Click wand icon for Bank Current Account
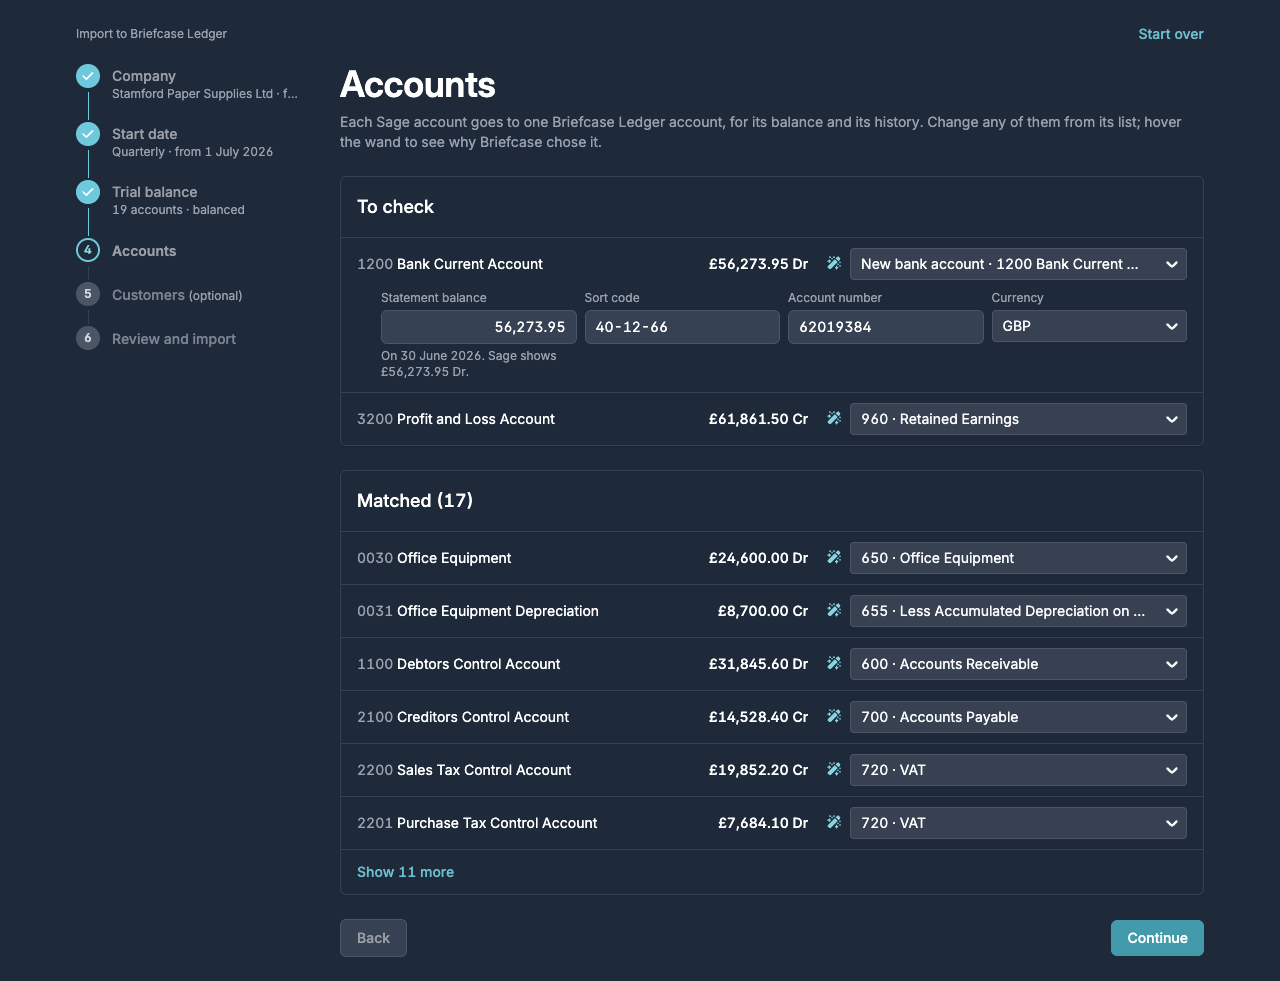1280x981 pixels. click(833, 264)
